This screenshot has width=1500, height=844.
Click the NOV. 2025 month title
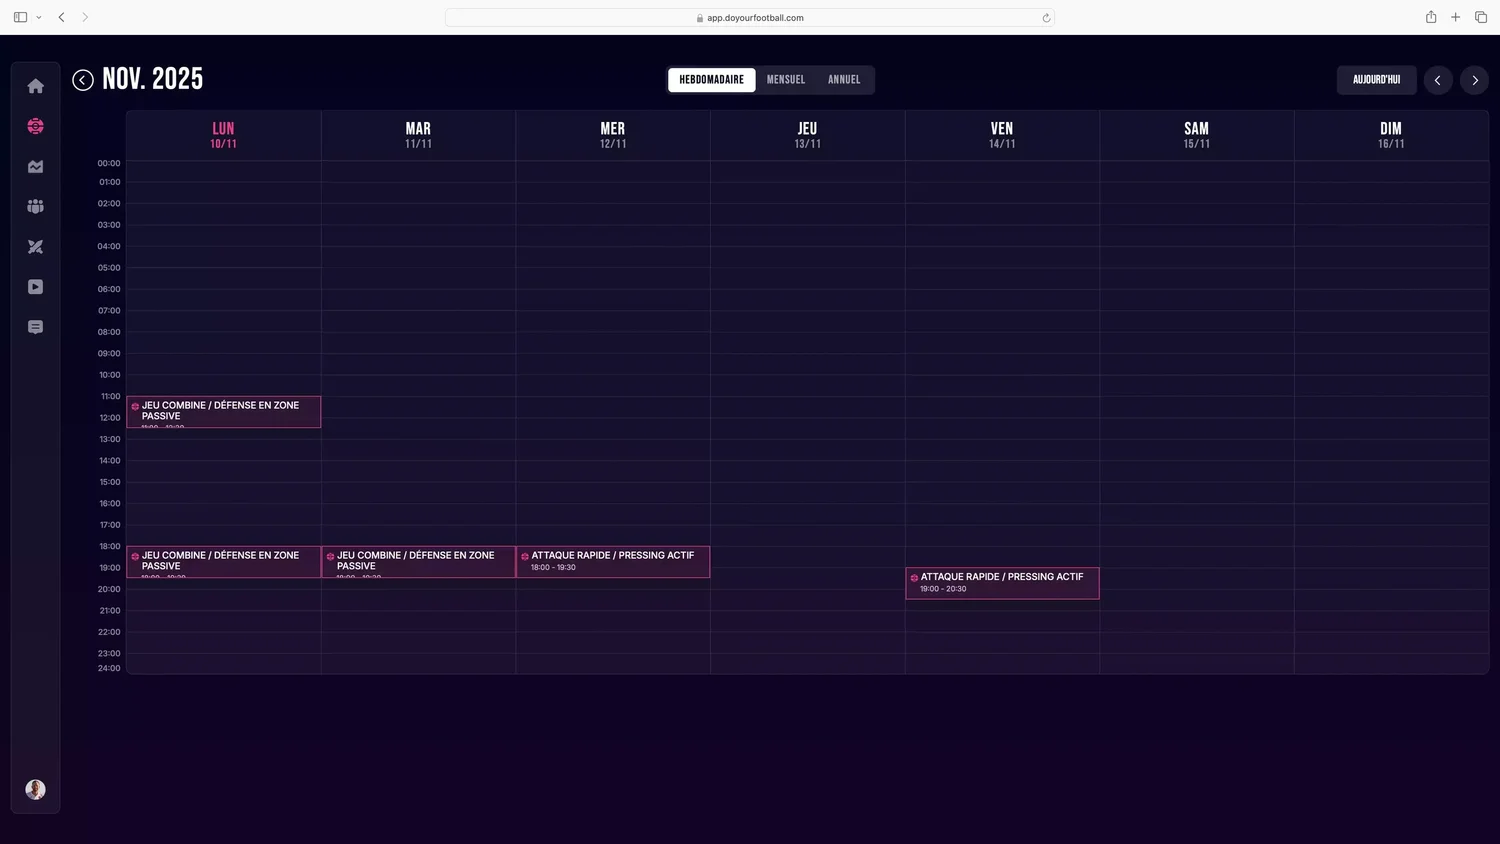tap(153, 80)
